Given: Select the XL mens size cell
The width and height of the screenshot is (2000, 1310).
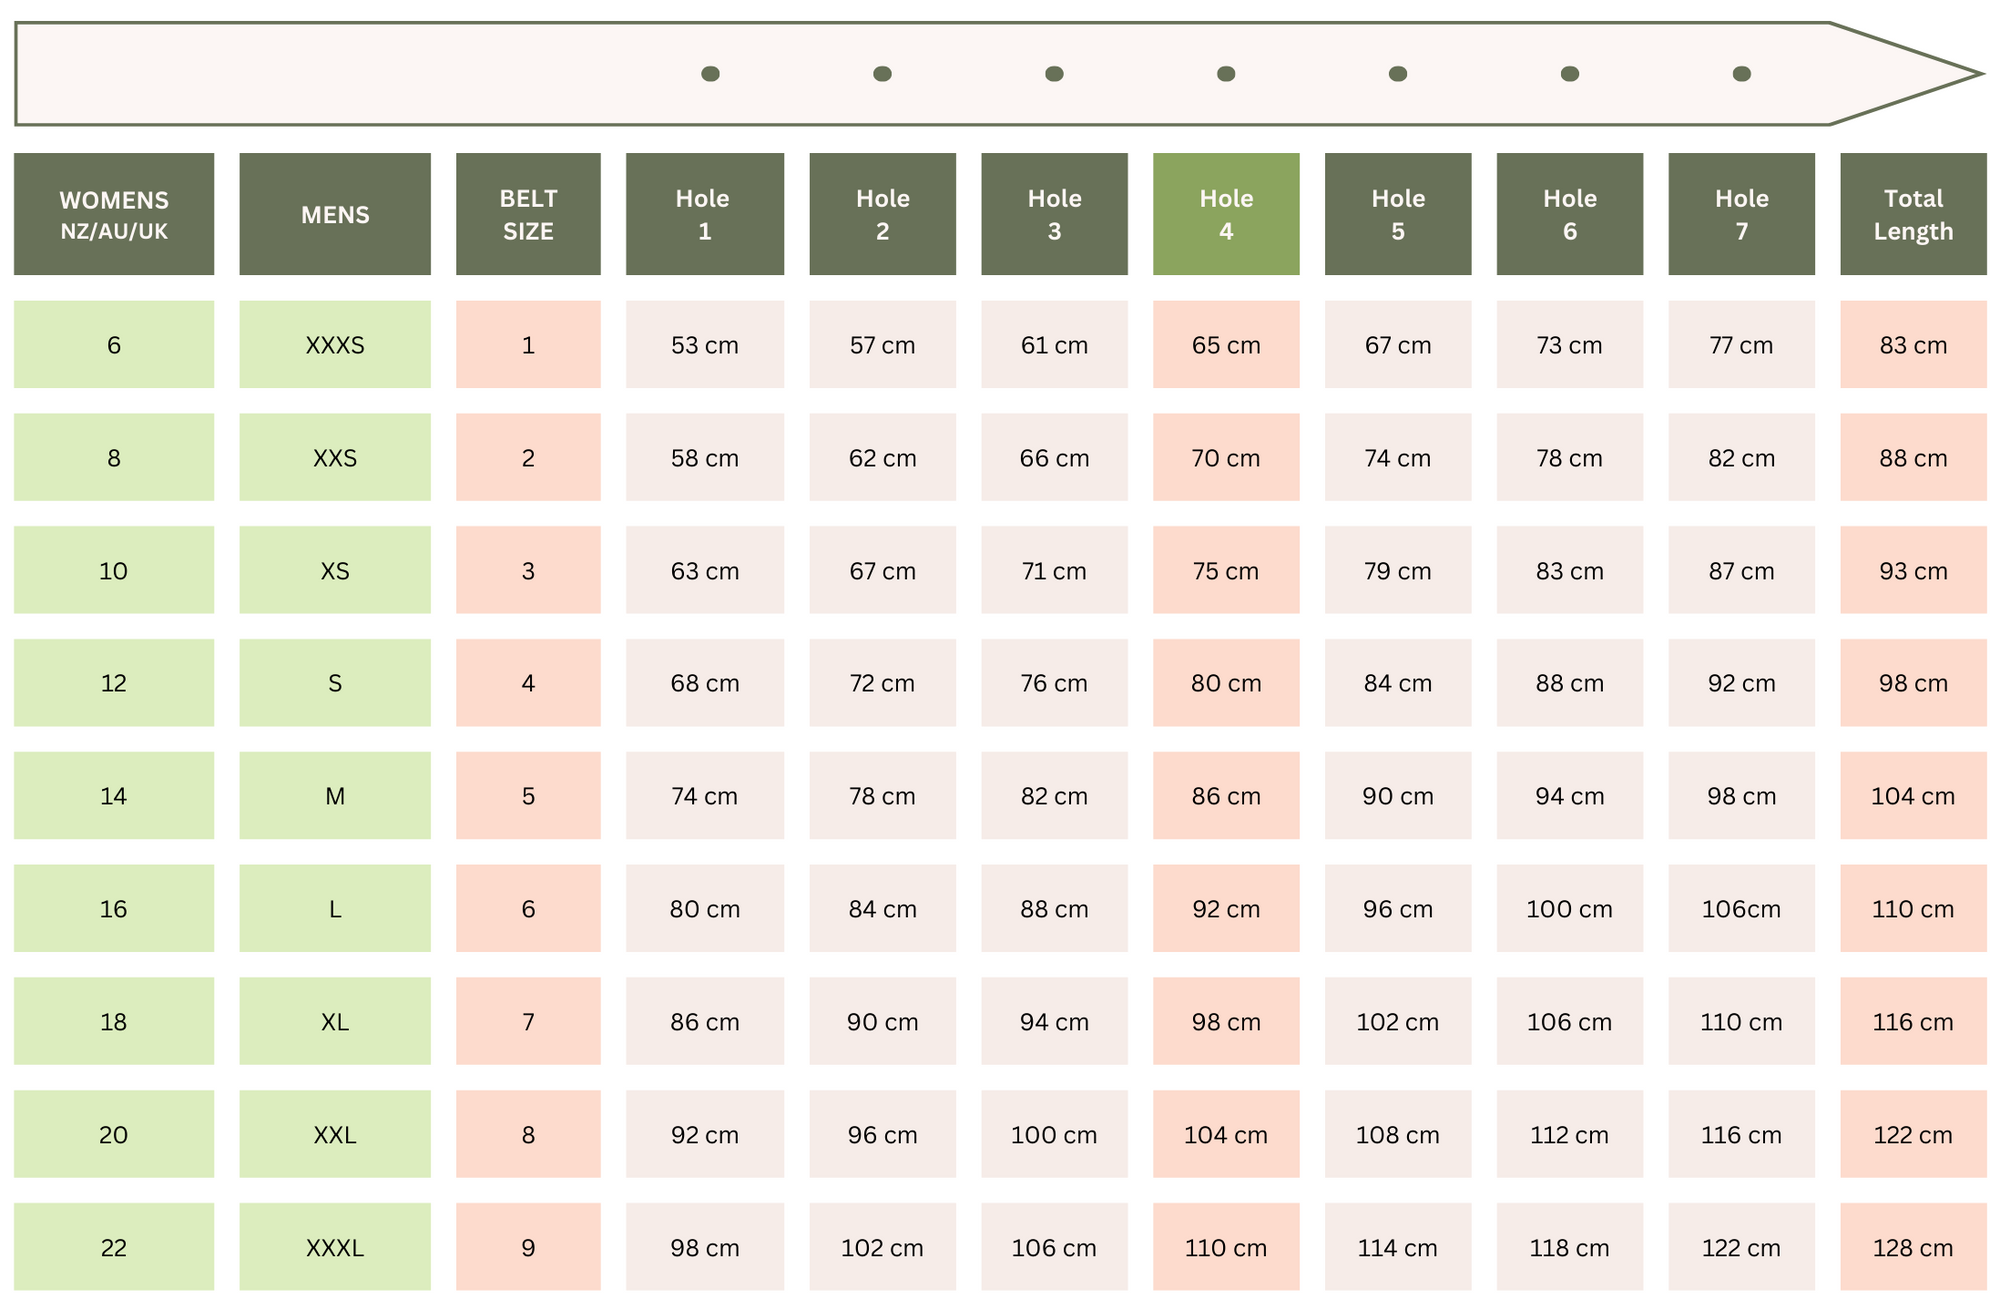Looking at the screenshot, I should (335, 1021).
